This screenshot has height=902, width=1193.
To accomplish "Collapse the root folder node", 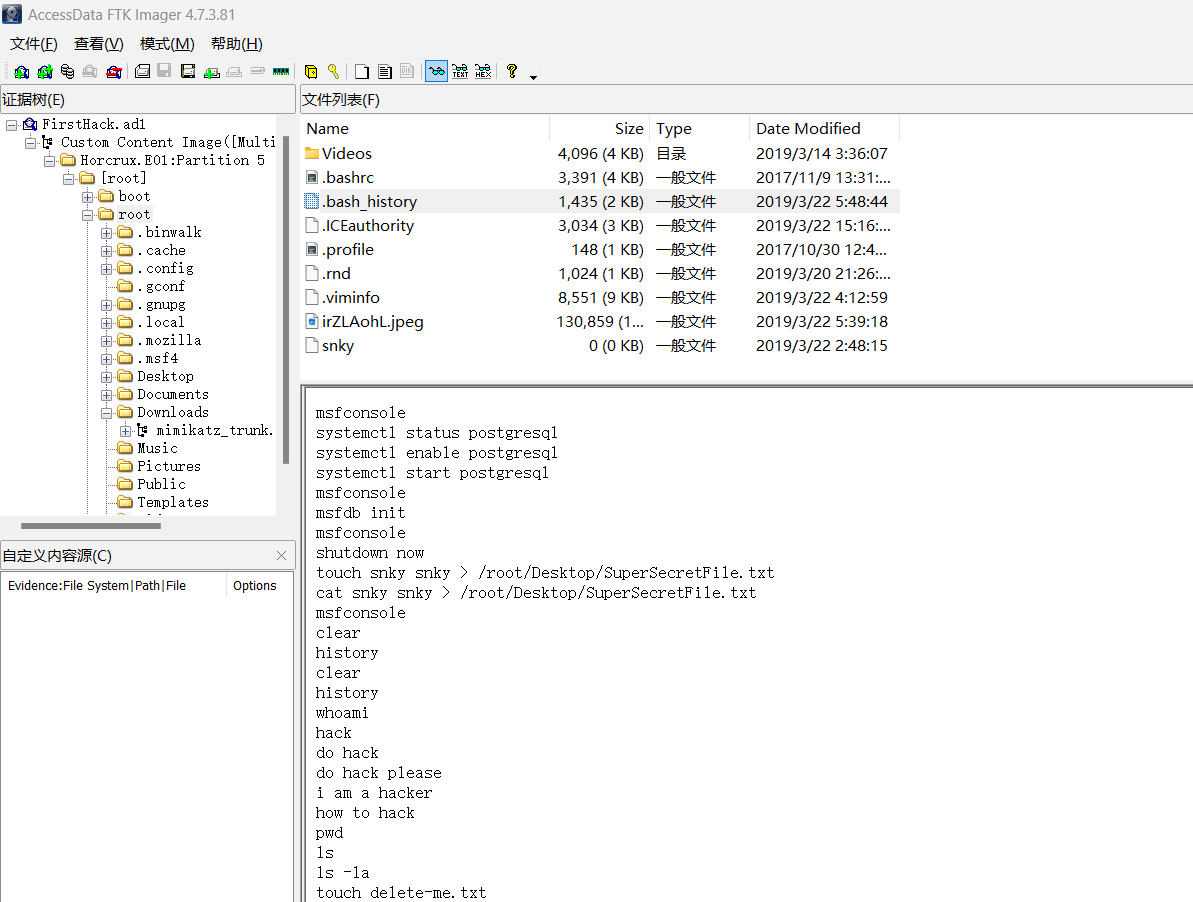I will [x=87, y=215].
